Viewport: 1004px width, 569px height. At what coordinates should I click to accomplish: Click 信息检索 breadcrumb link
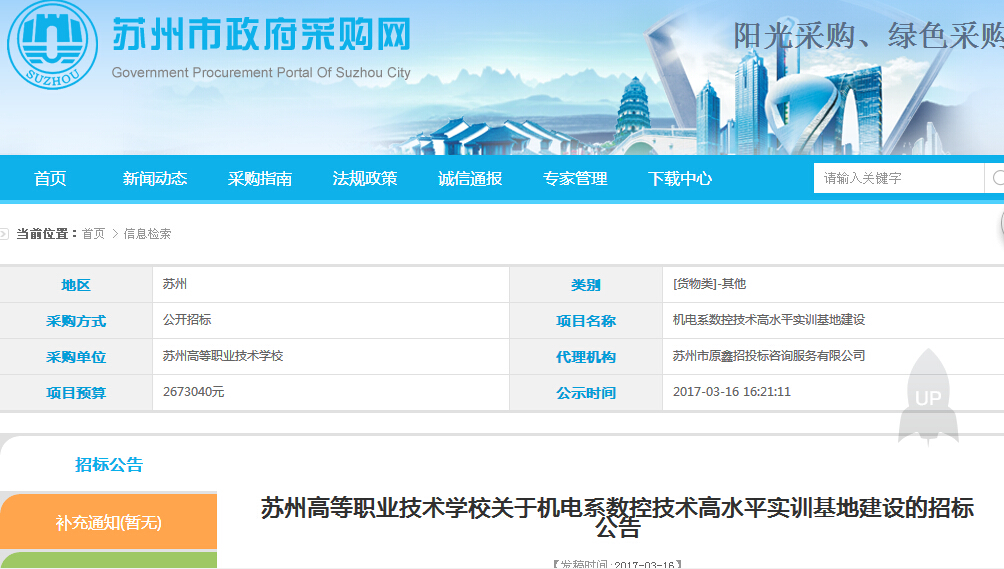147,234
